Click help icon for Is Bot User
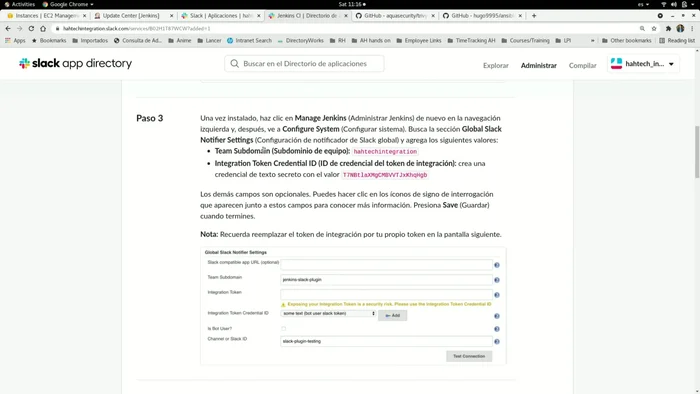The width and height of the screenshot is (700, 394). [x=496, y=329]
